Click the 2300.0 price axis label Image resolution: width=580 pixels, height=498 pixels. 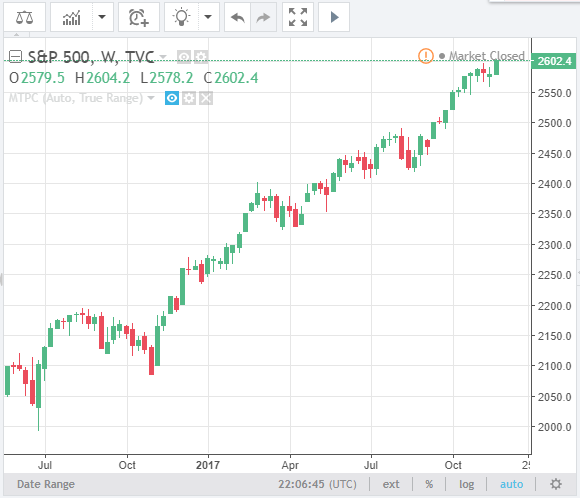[554, 245]
